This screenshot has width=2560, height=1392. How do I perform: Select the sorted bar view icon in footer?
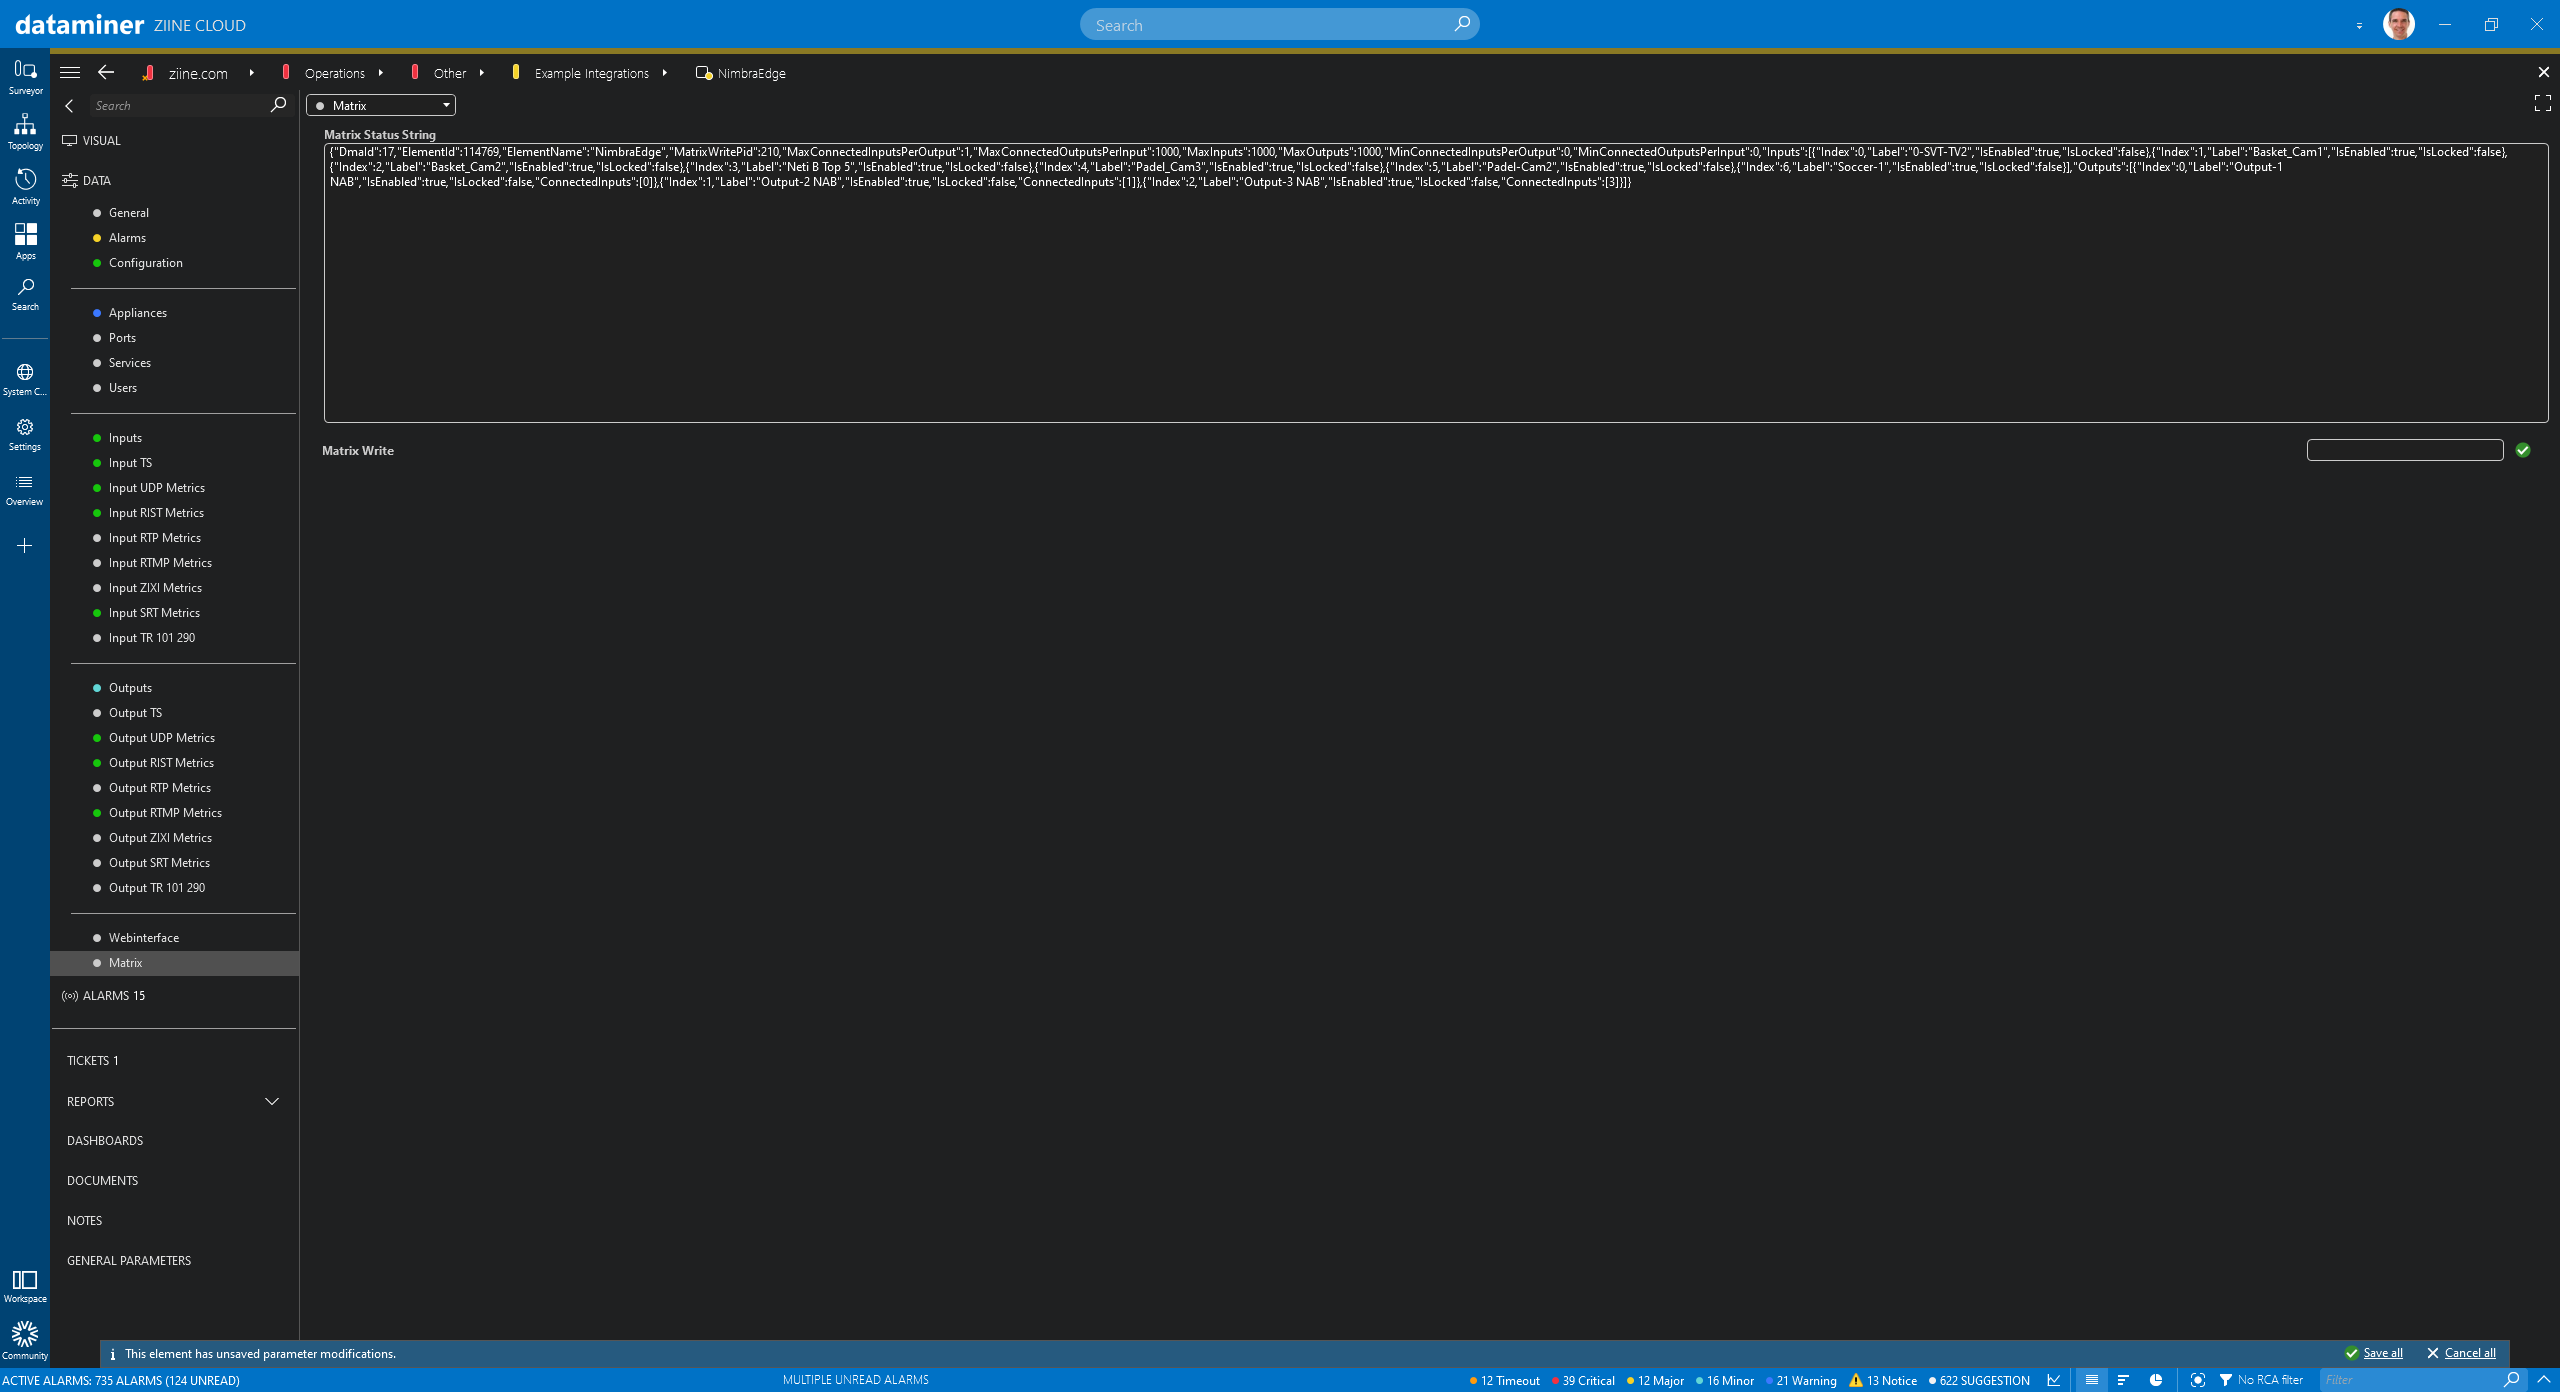2123,1380
